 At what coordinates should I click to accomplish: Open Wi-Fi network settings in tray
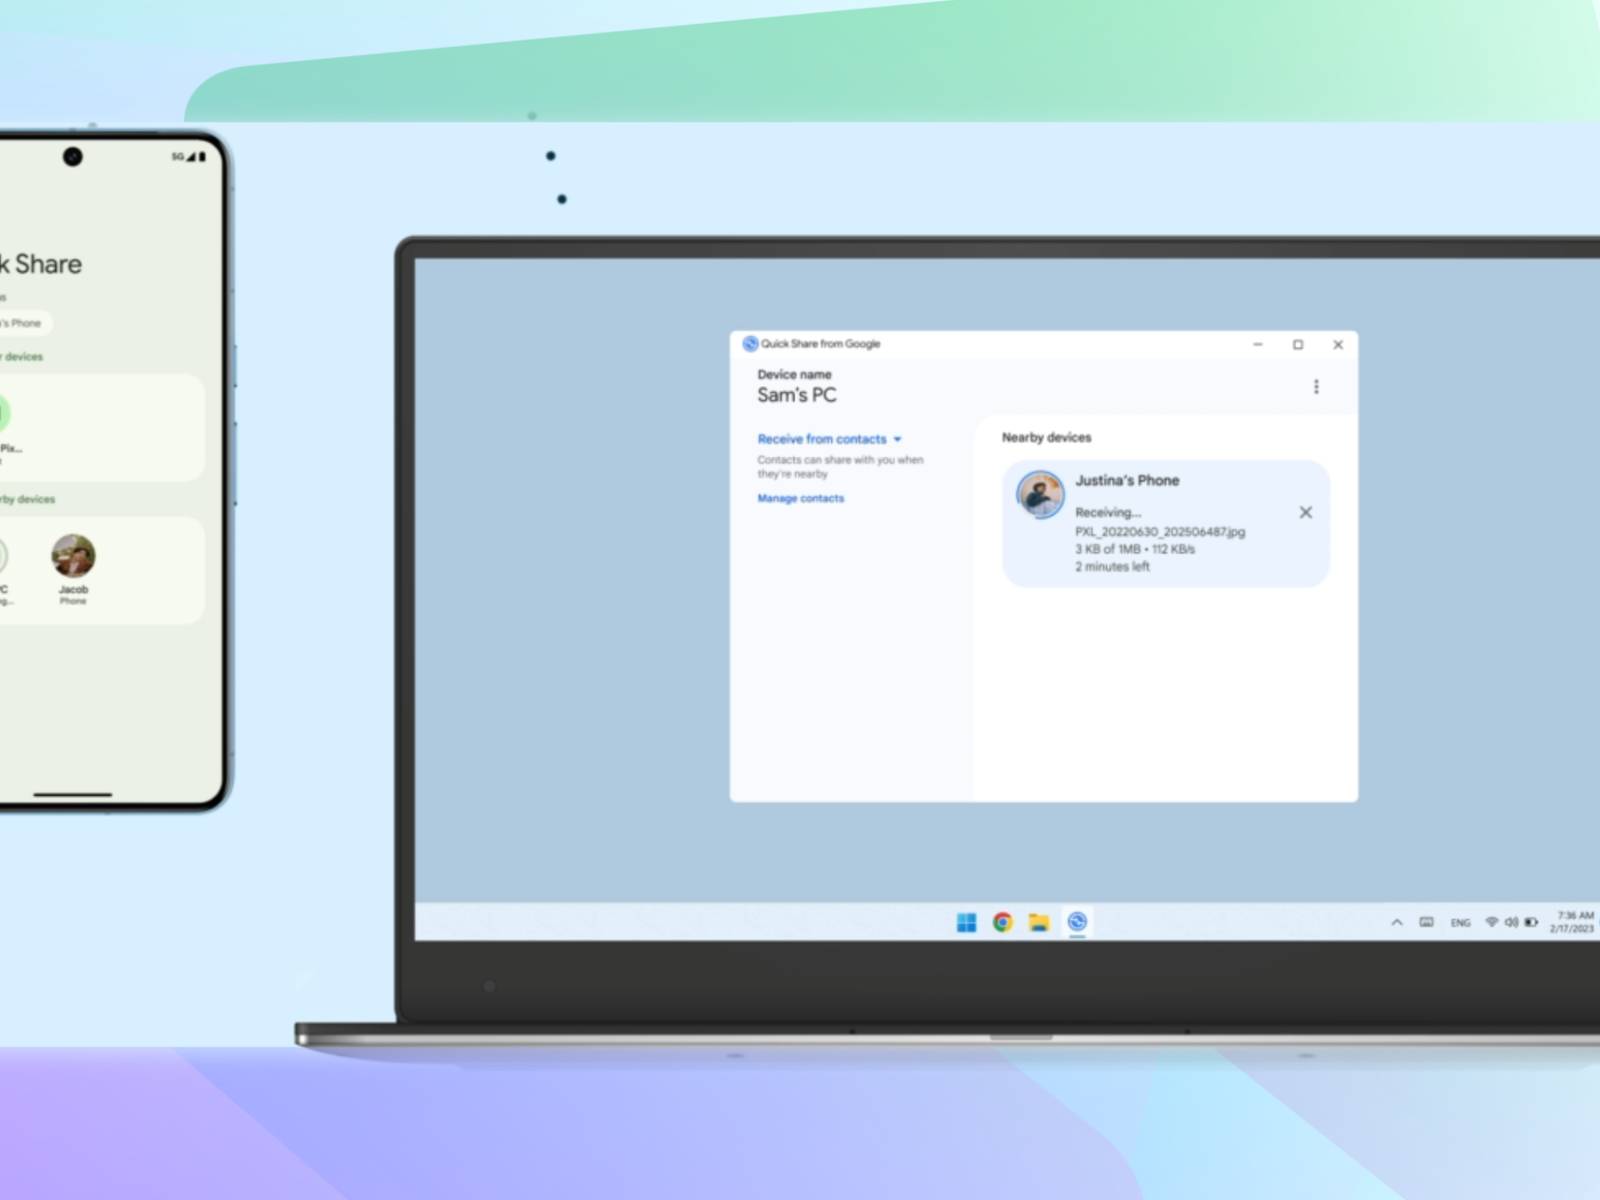(1491, 922)
